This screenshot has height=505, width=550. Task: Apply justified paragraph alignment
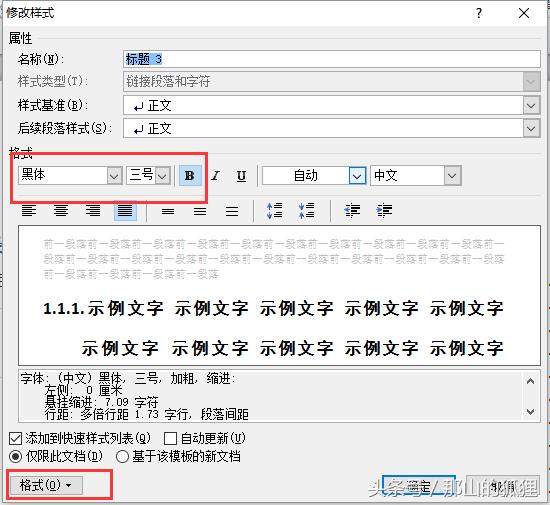125,211
